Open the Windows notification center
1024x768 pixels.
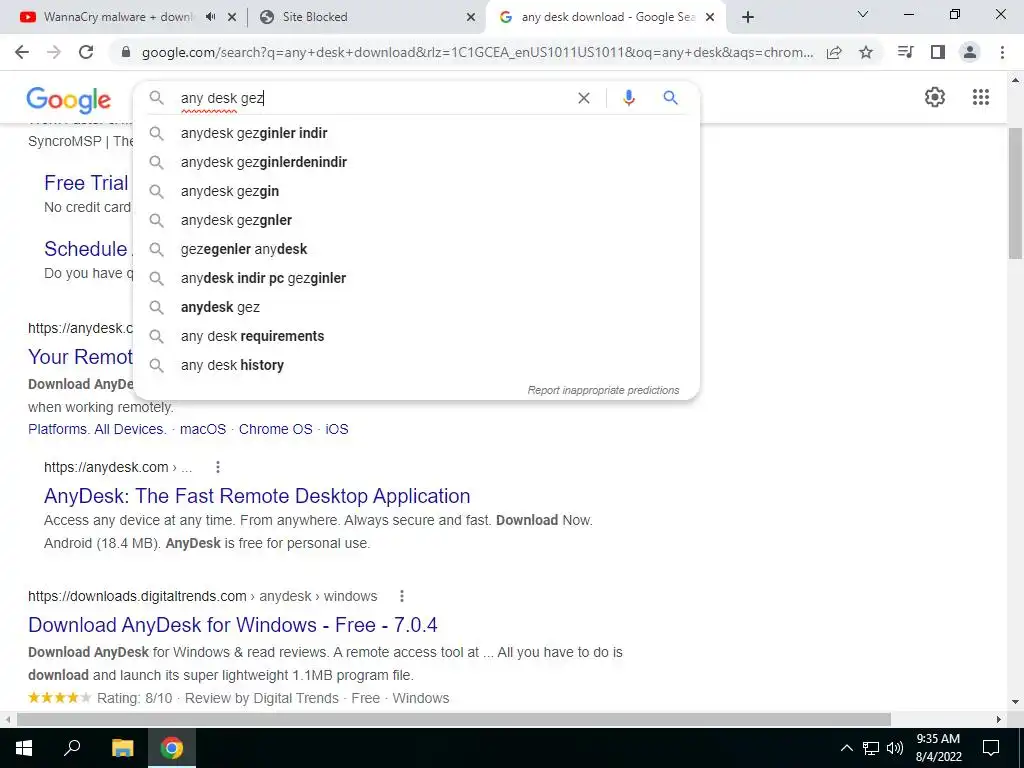(991, 748)
